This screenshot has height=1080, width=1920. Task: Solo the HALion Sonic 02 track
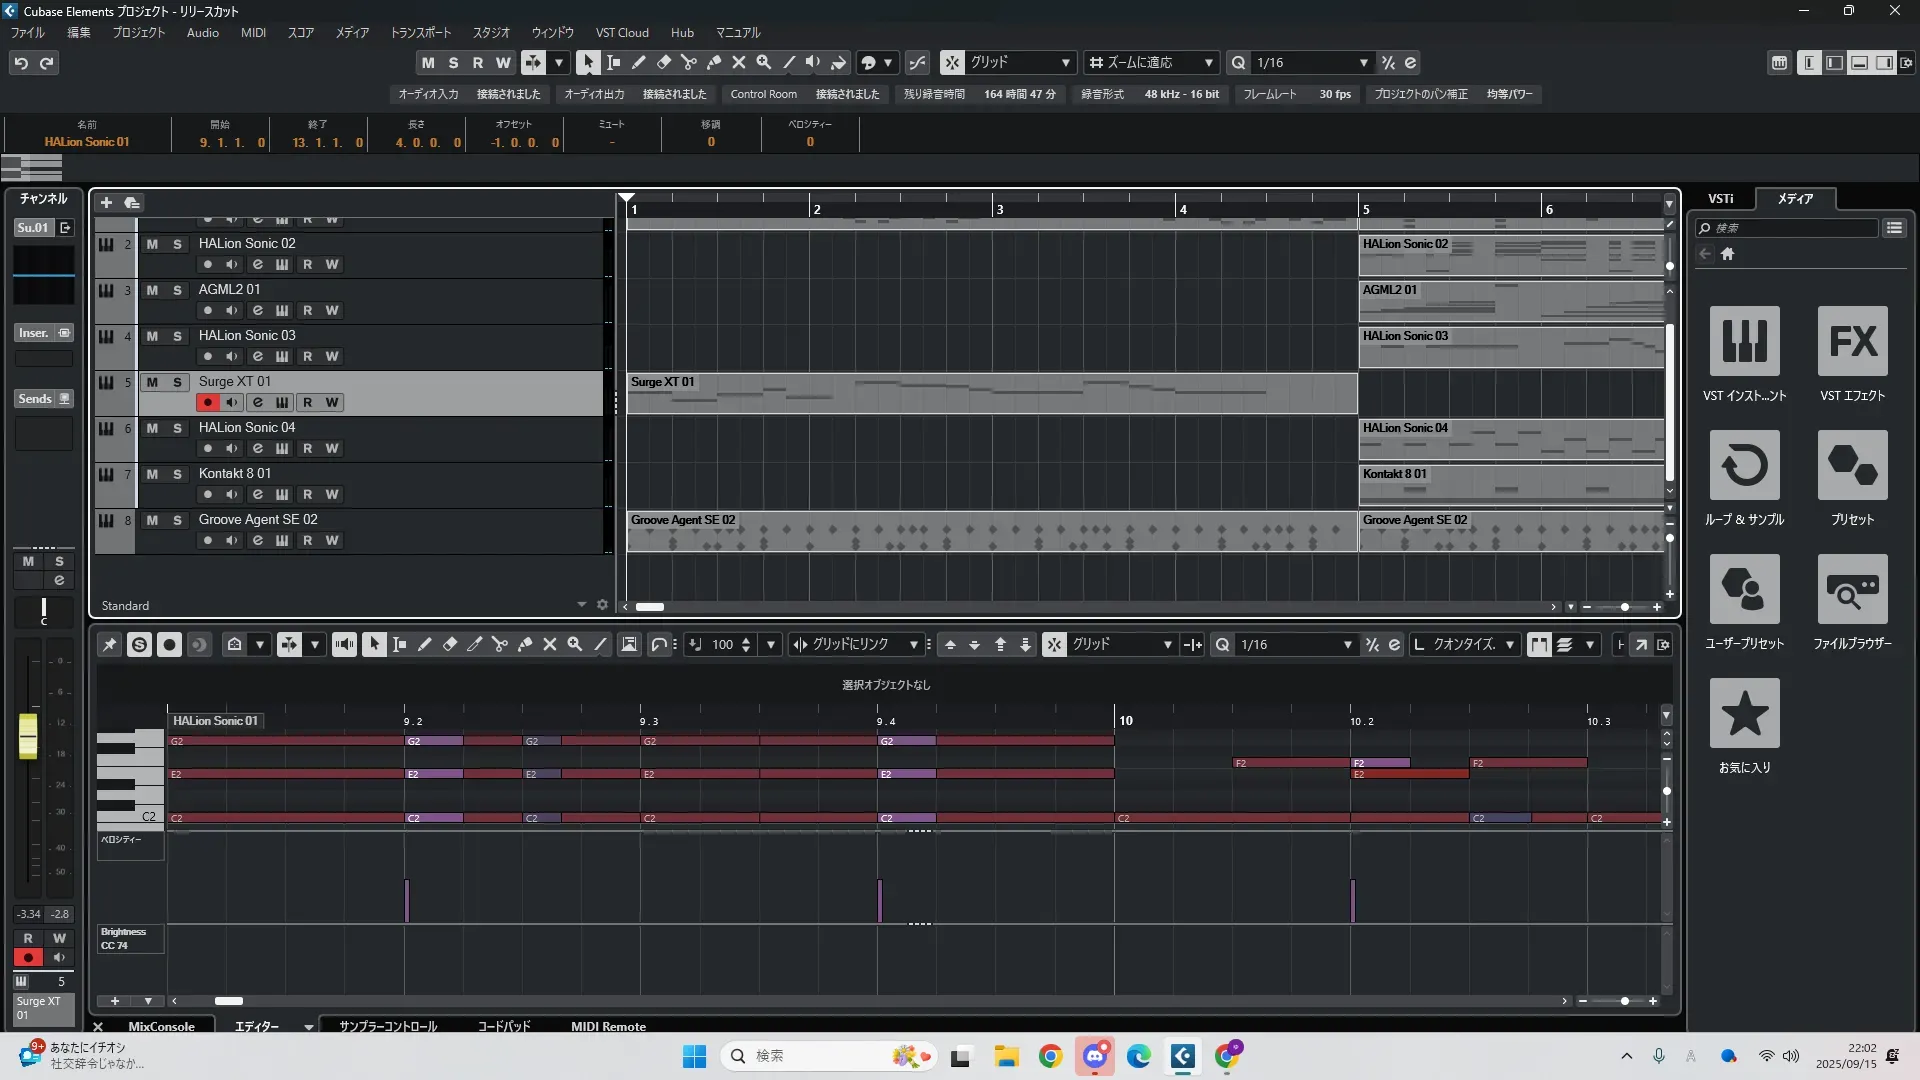point(177,244)
